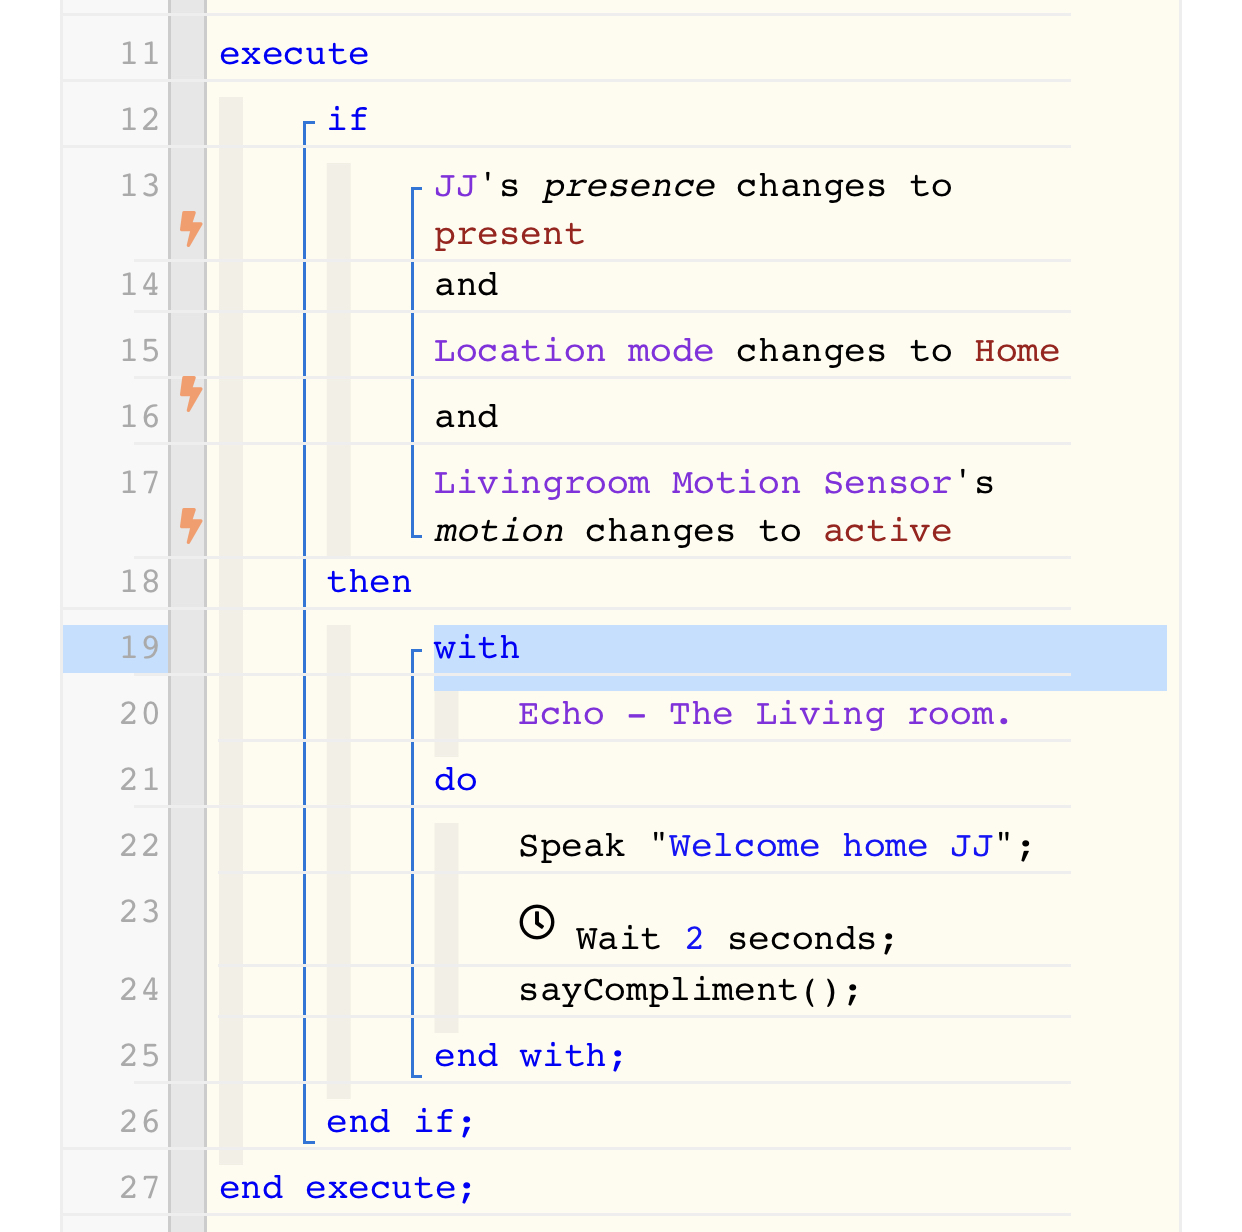Click the 'Home' mode value
The image size is (1242, 1232).
pos(1017,351)
